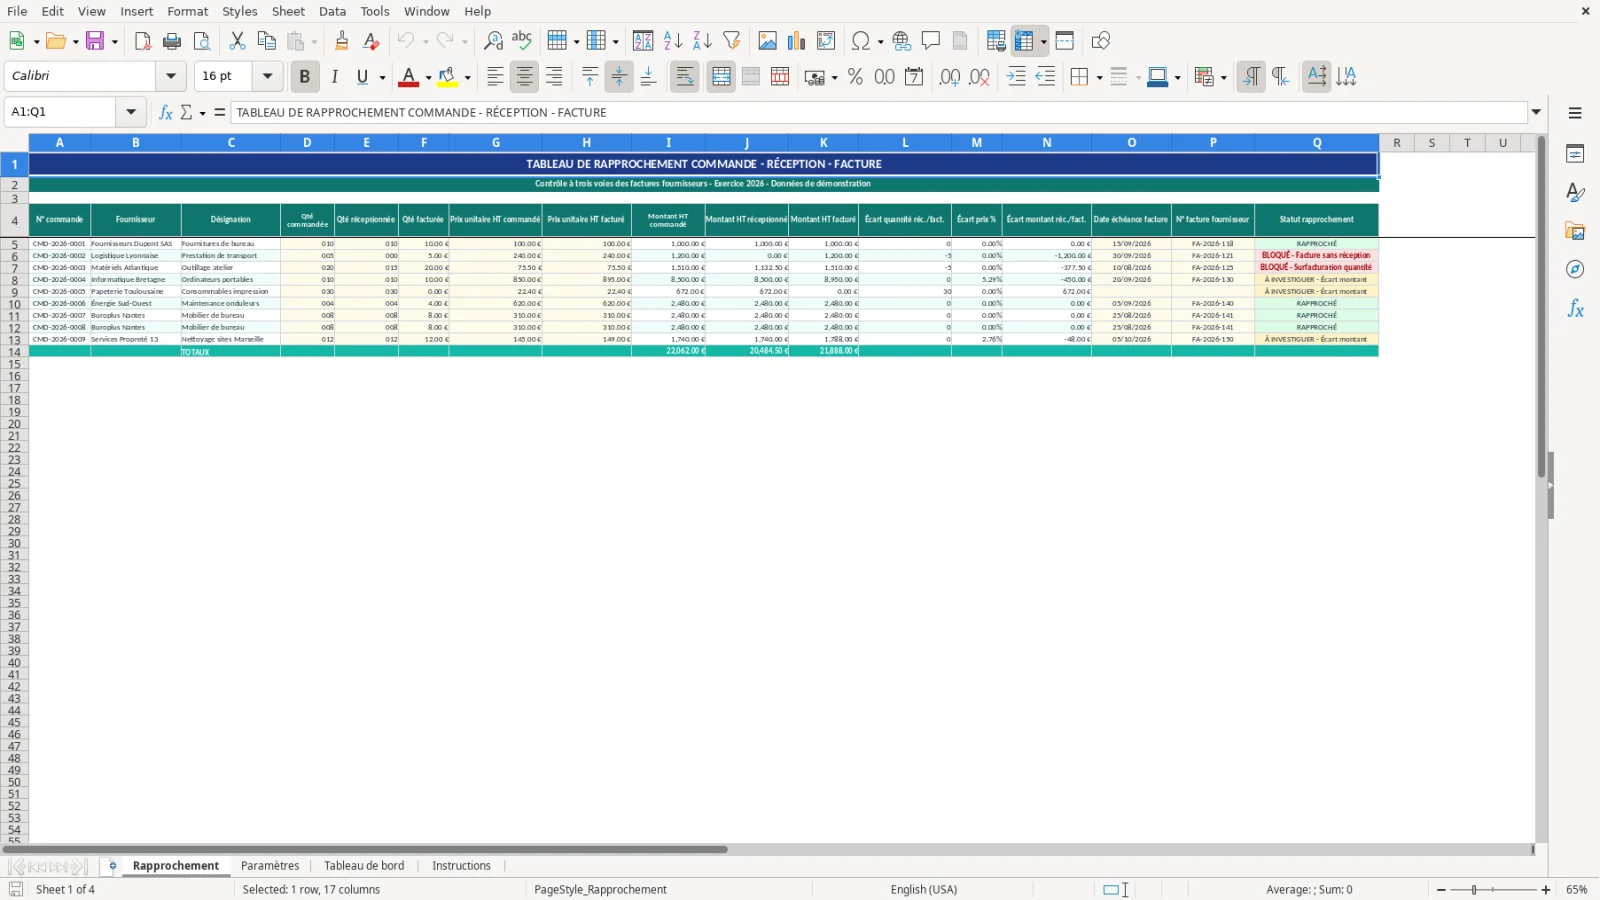Open Freeze Rows and Columns dropdown arrow

tap(1043, 41)
